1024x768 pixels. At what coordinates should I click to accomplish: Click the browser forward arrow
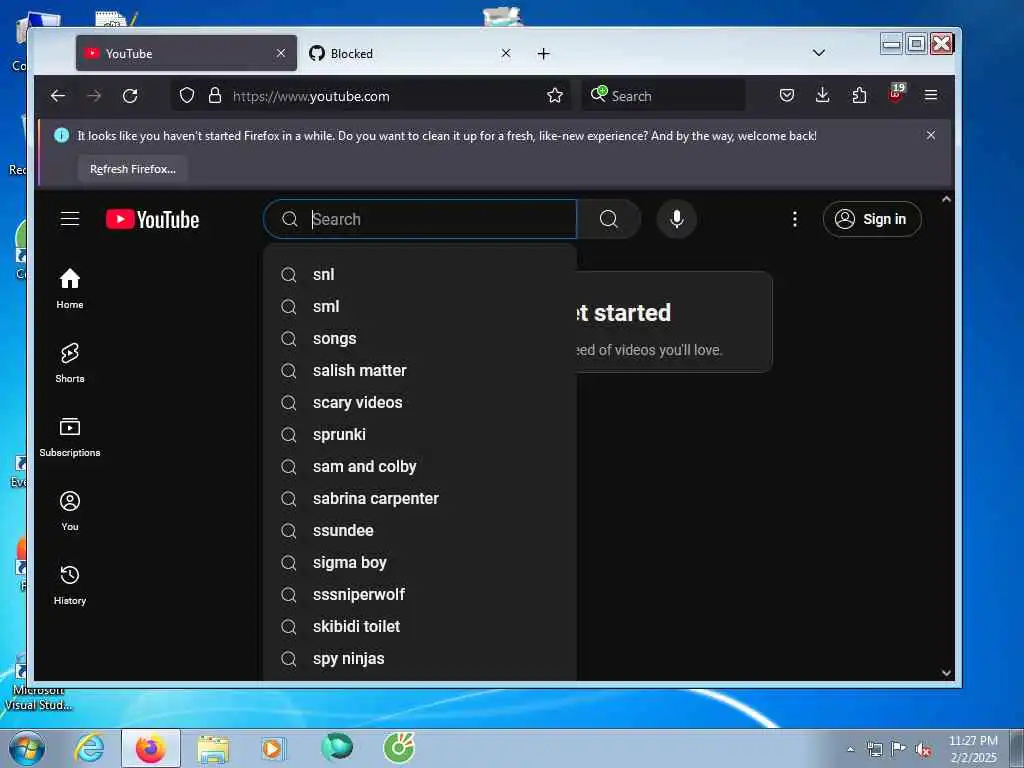pos(95,96)
